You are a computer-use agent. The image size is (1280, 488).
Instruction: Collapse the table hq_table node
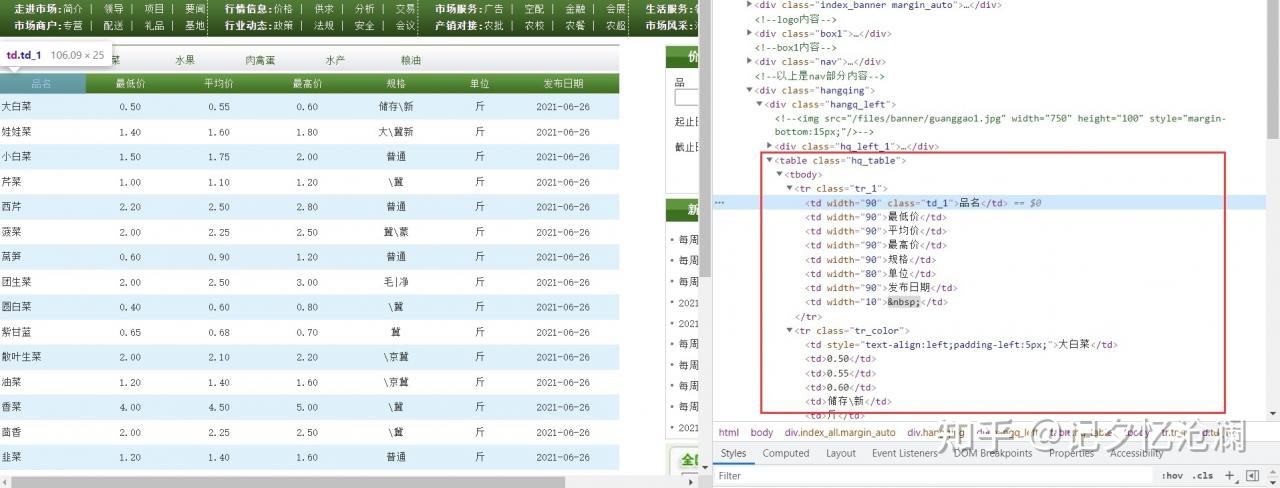point(770,160)
